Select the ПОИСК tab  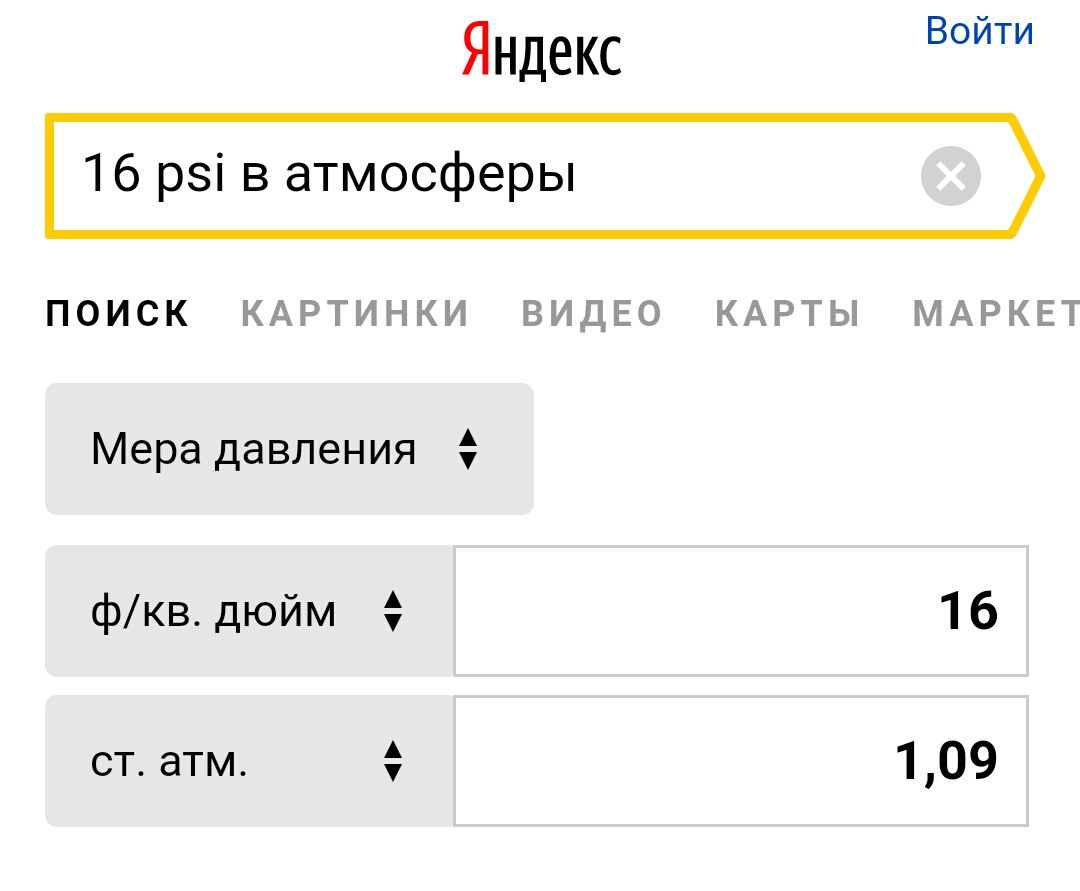pos(118,313)
